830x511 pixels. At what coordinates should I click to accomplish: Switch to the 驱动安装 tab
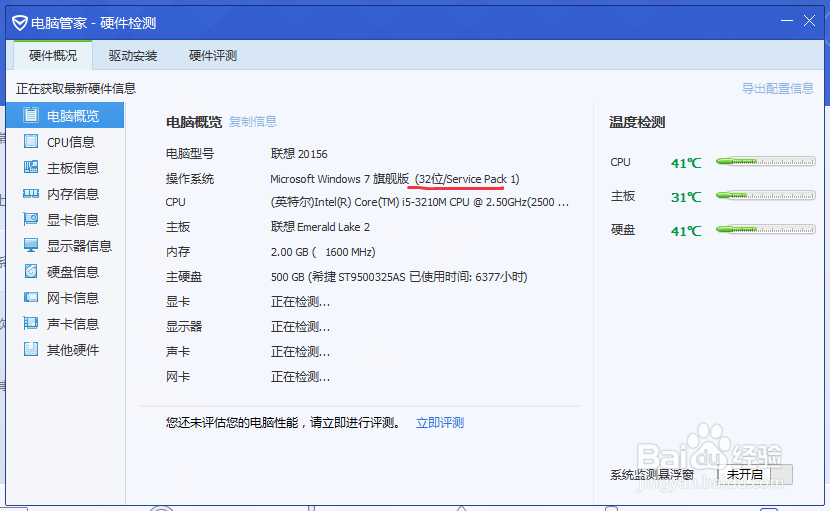click(133, 55)
